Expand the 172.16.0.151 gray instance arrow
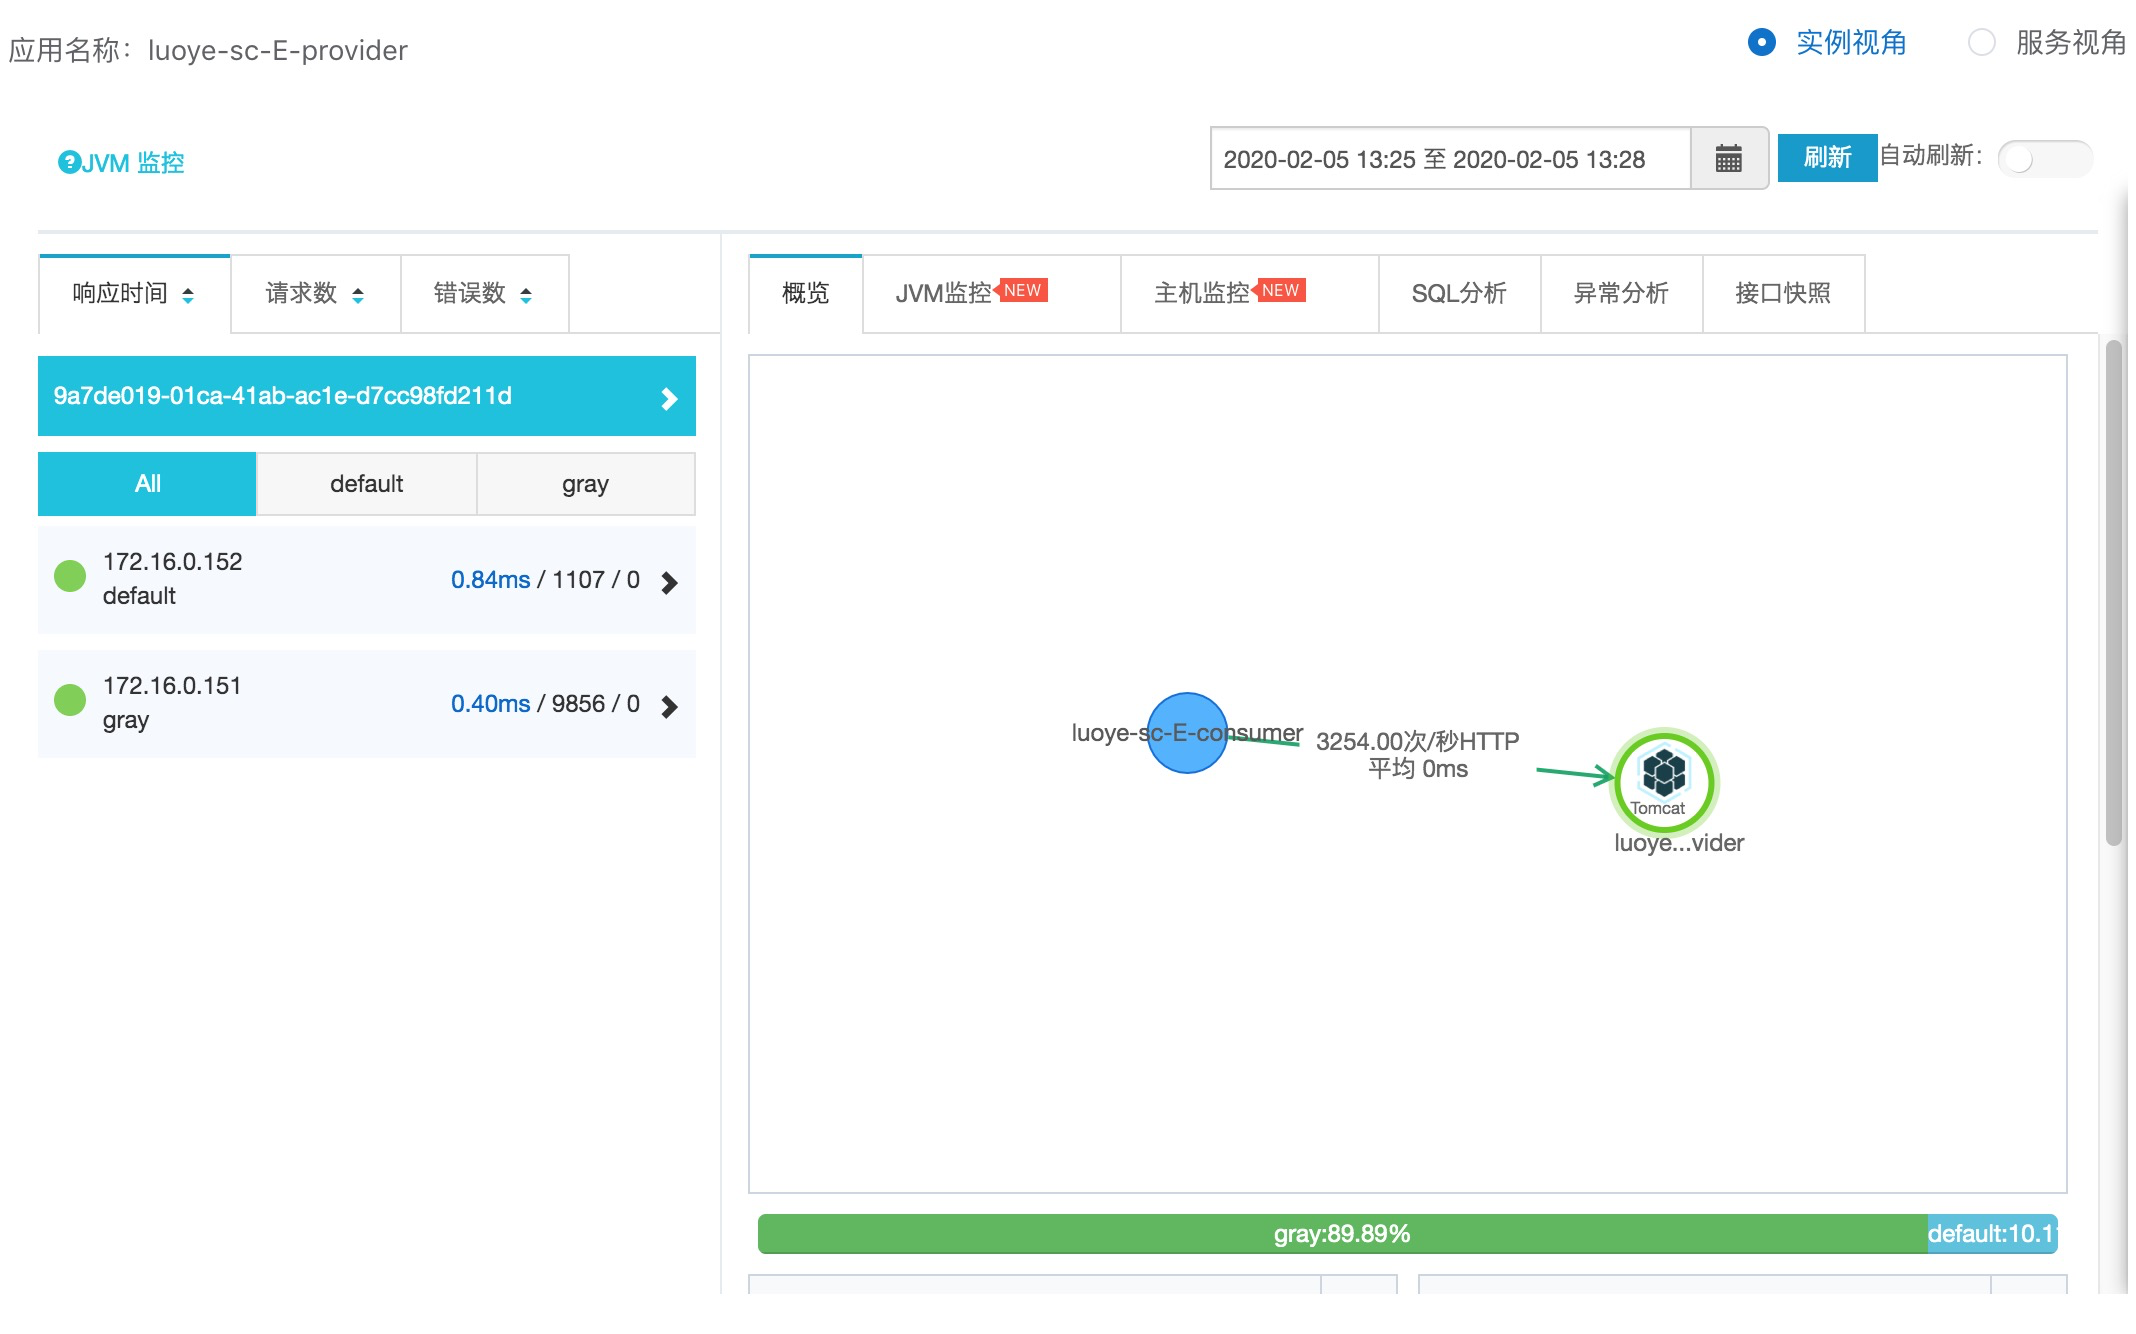Viewport: 2136px width, 1334px height. click(669, 706)
